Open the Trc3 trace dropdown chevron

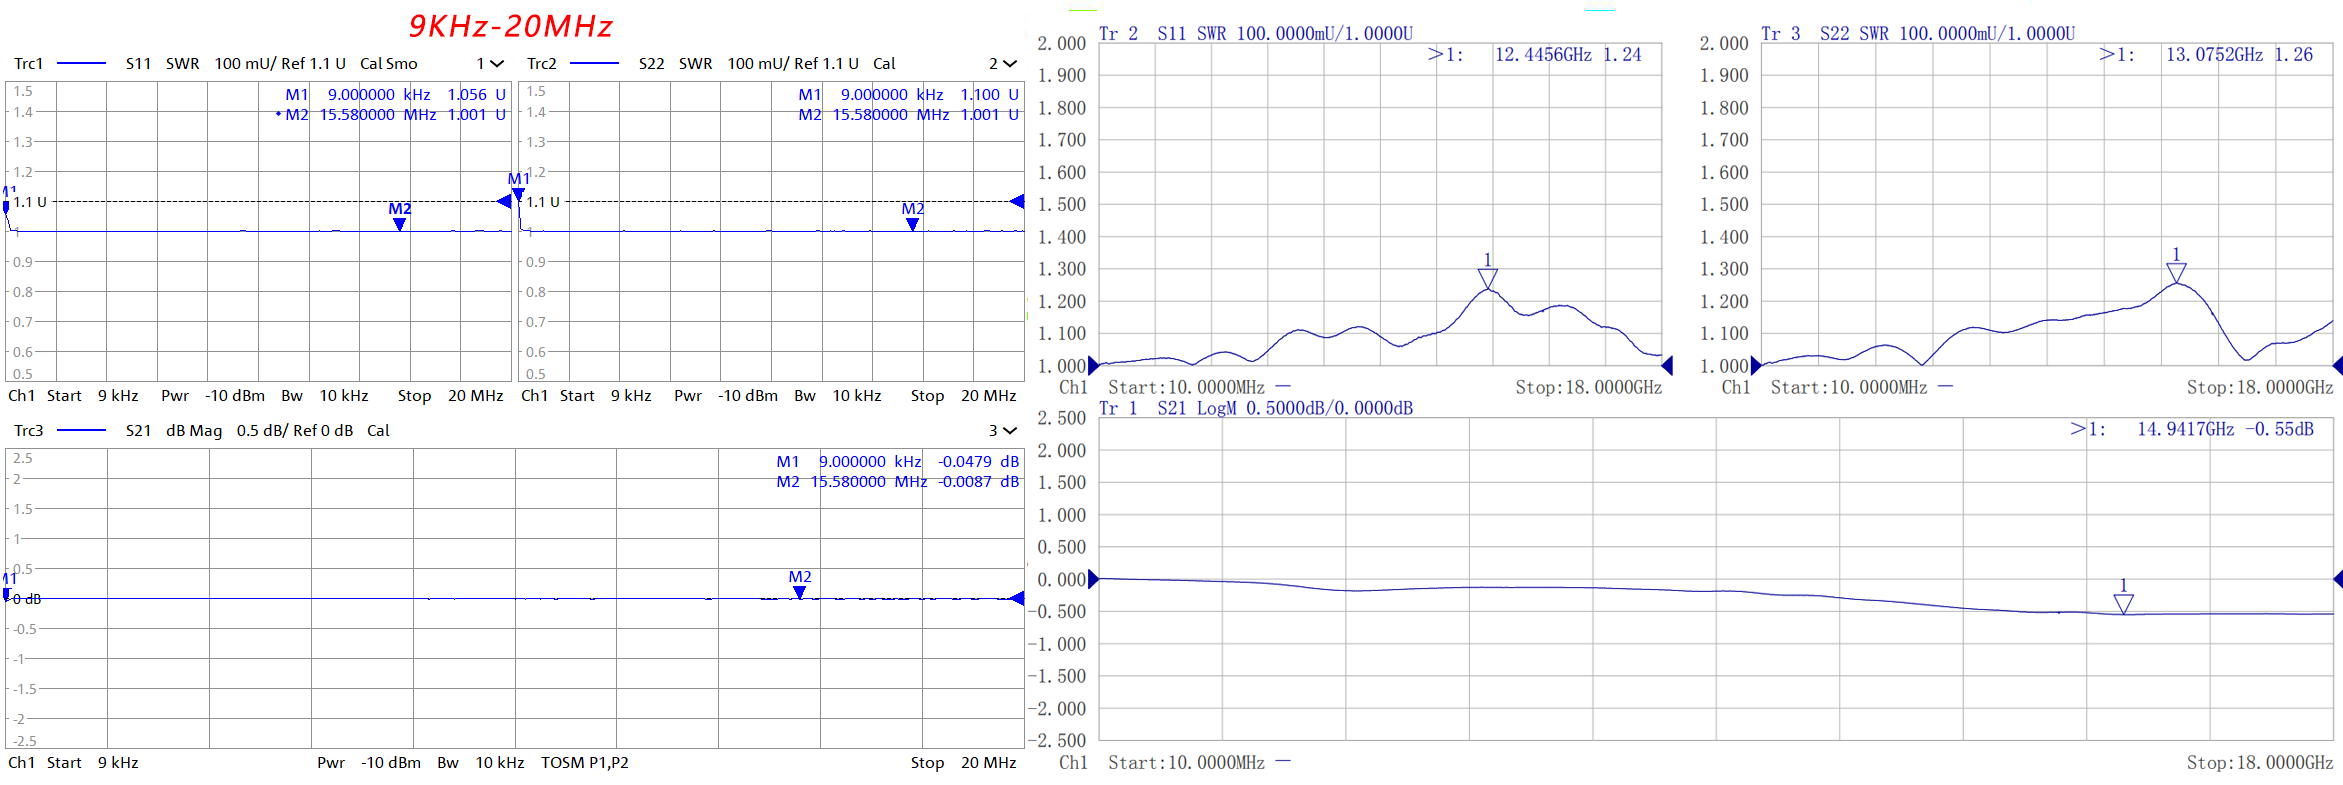[x=1010, y=431]
